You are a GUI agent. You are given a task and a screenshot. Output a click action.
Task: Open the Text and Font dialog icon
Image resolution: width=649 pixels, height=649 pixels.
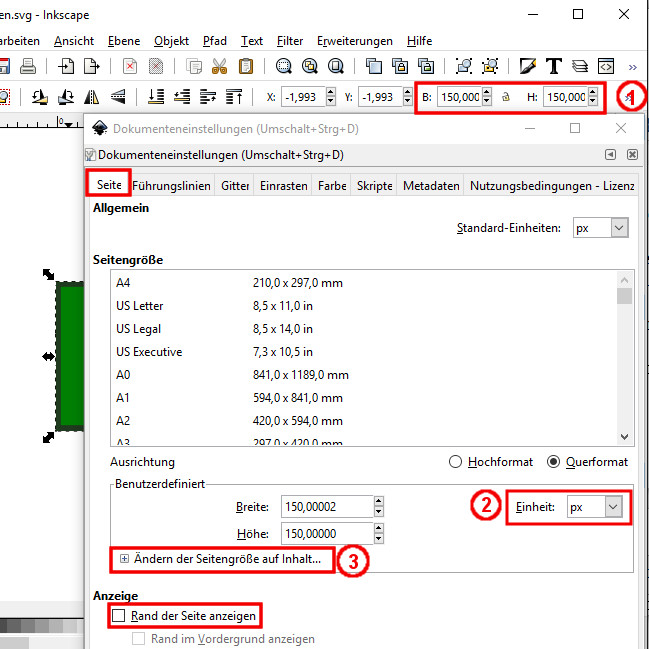(x=553, y=67)
